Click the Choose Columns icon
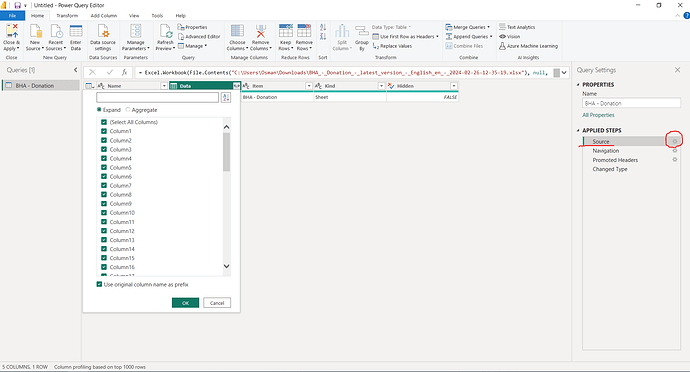The height and width of the screenshot is (372, 690). click(237, 31)
